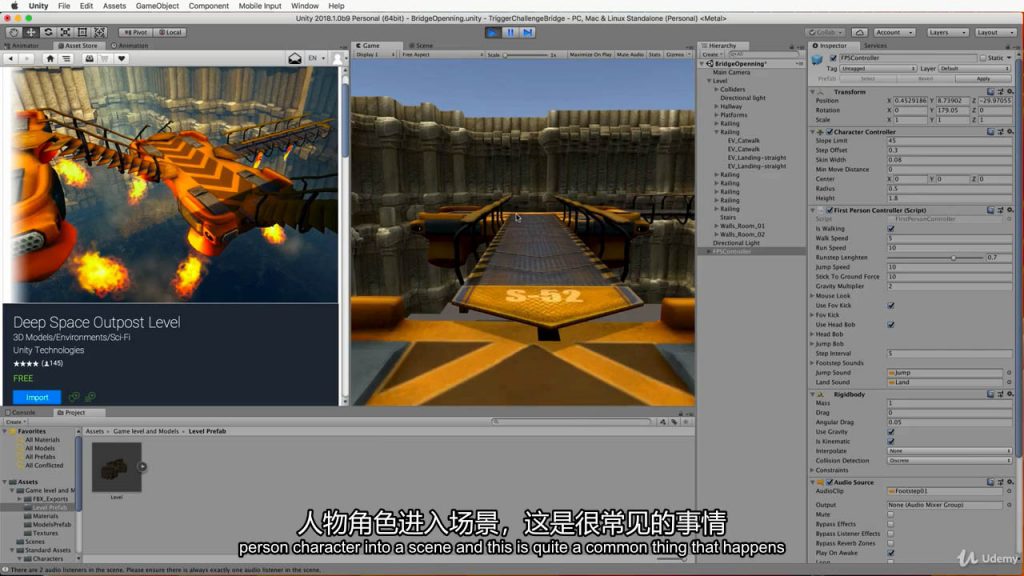Image resolution: width=1024 pixels, height=576 pixels.
Task: Open the GameObject menu
Action: [157, 6]
